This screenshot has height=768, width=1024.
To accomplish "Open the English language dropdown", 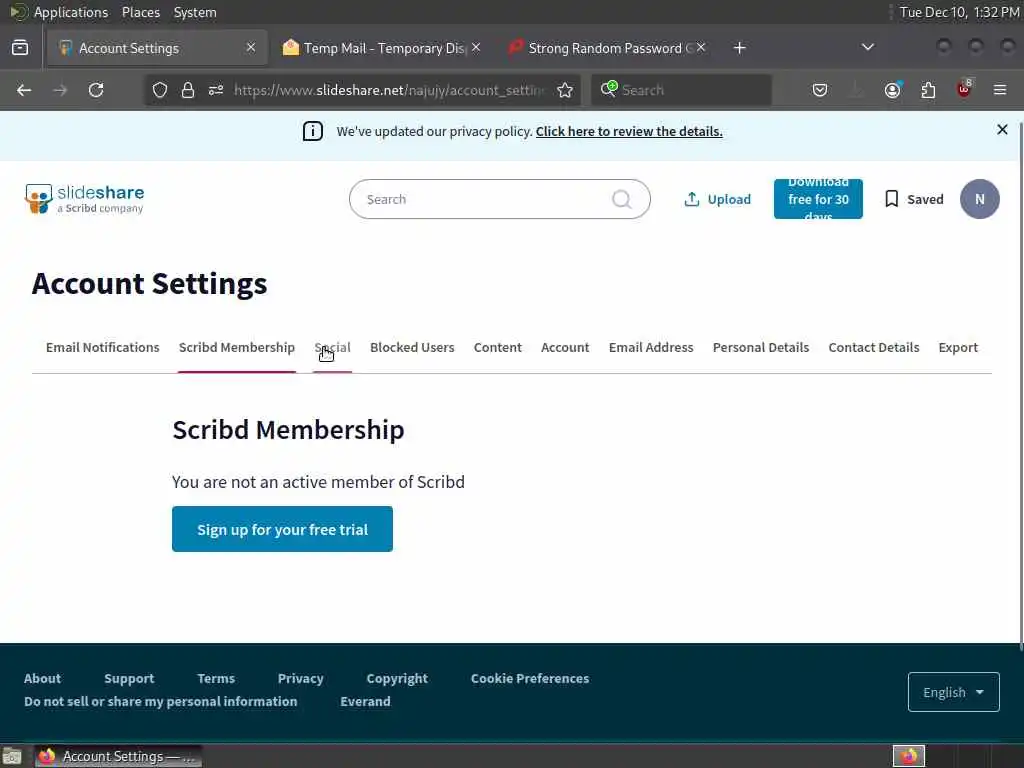I will (x=953, y=692).
